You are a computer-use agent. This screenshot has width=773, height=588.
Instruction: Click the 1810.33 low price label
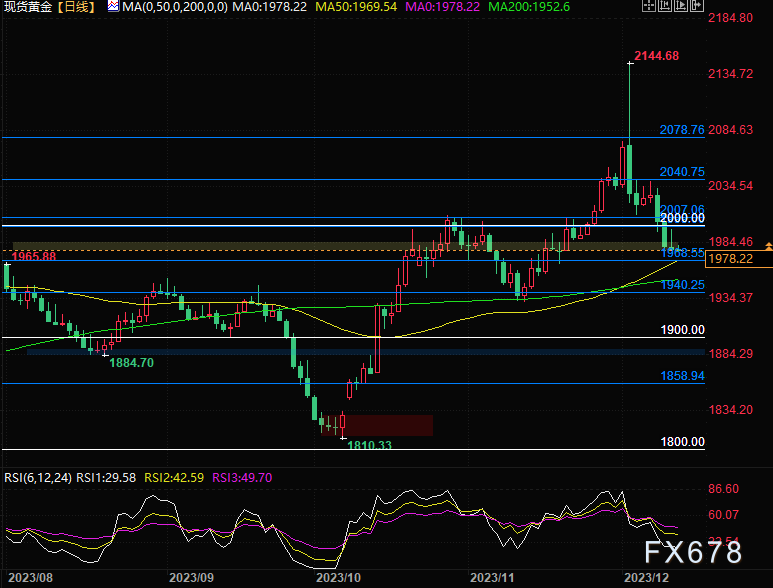coord(369,445)
